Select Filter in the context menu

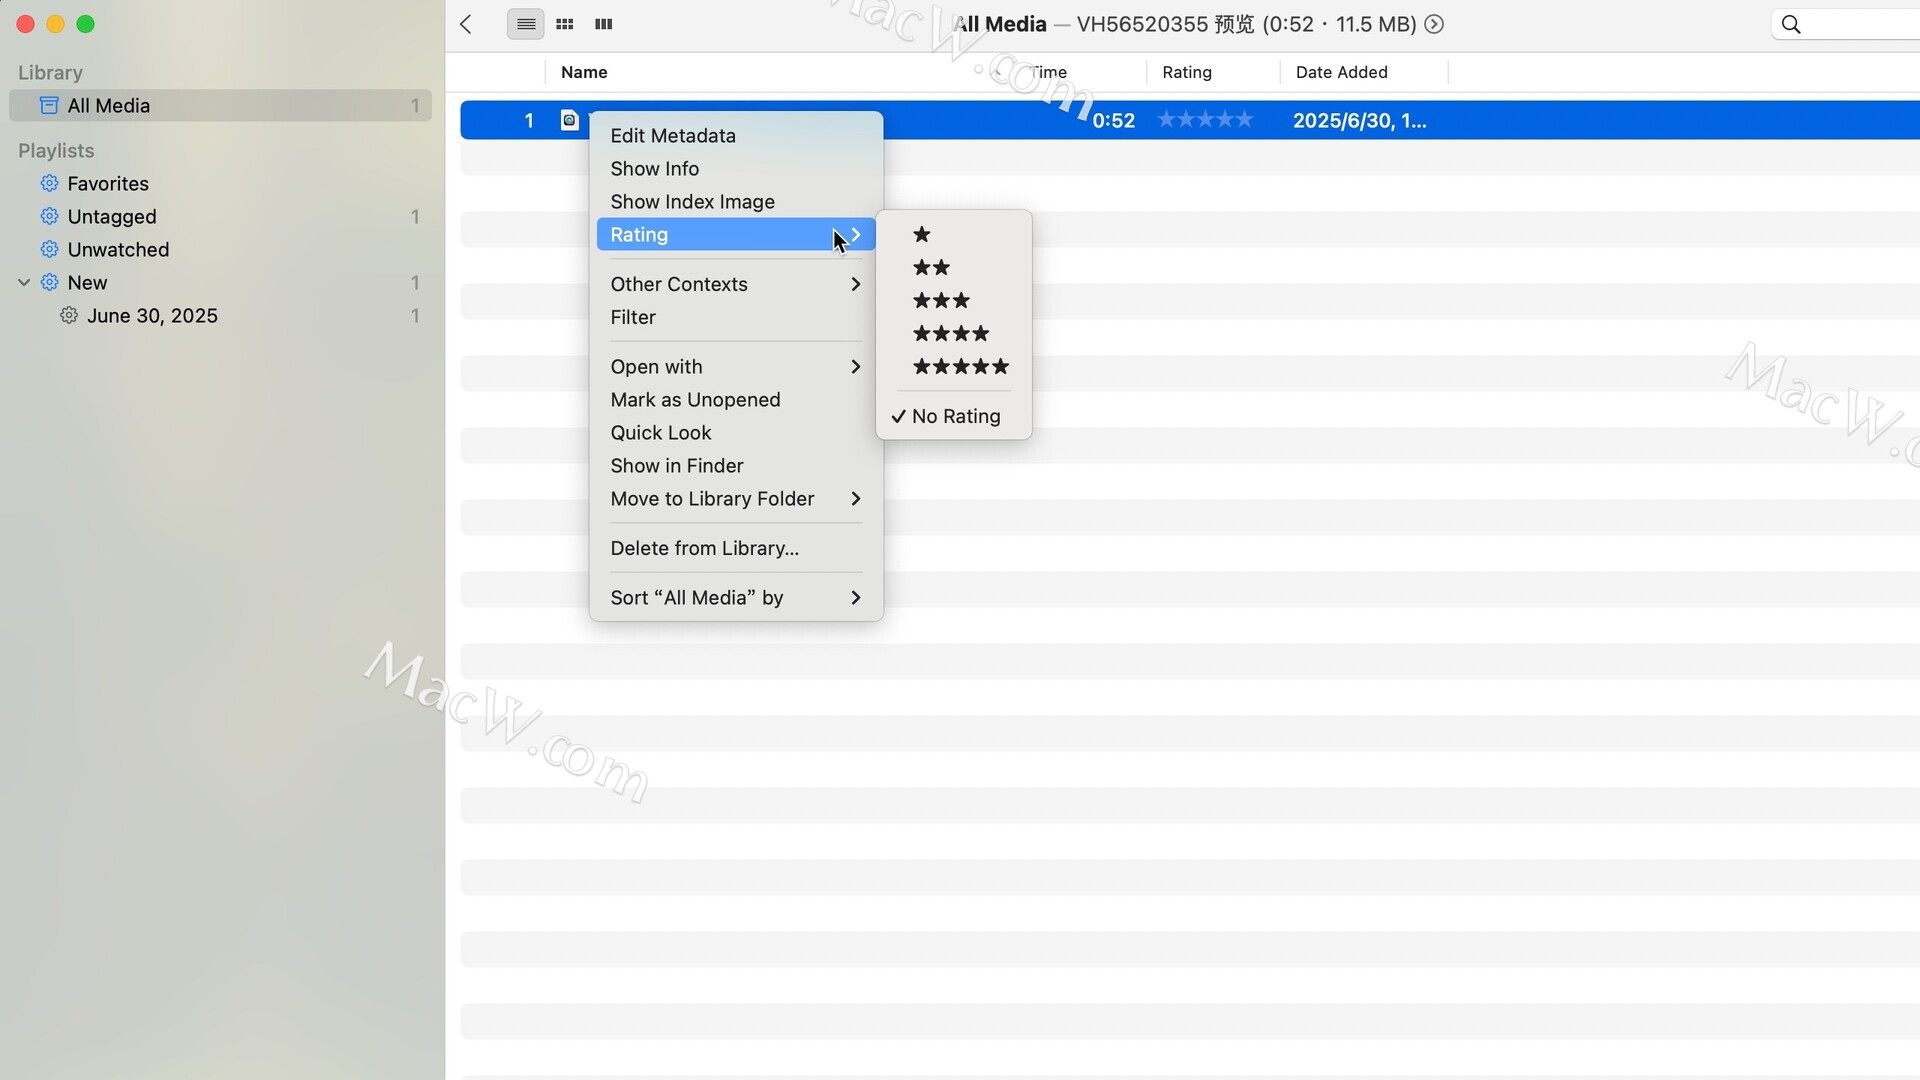coord(736,317)
